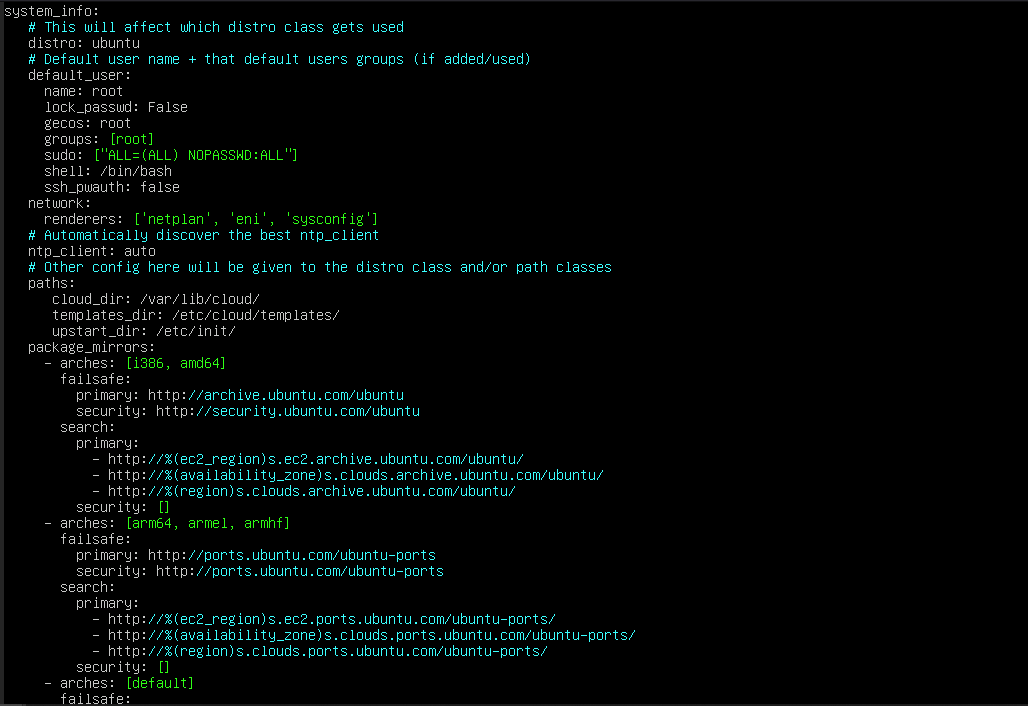Click the system_info key on the first line
This screenshot has height=706, width=1028.
(x=49, y=11)
